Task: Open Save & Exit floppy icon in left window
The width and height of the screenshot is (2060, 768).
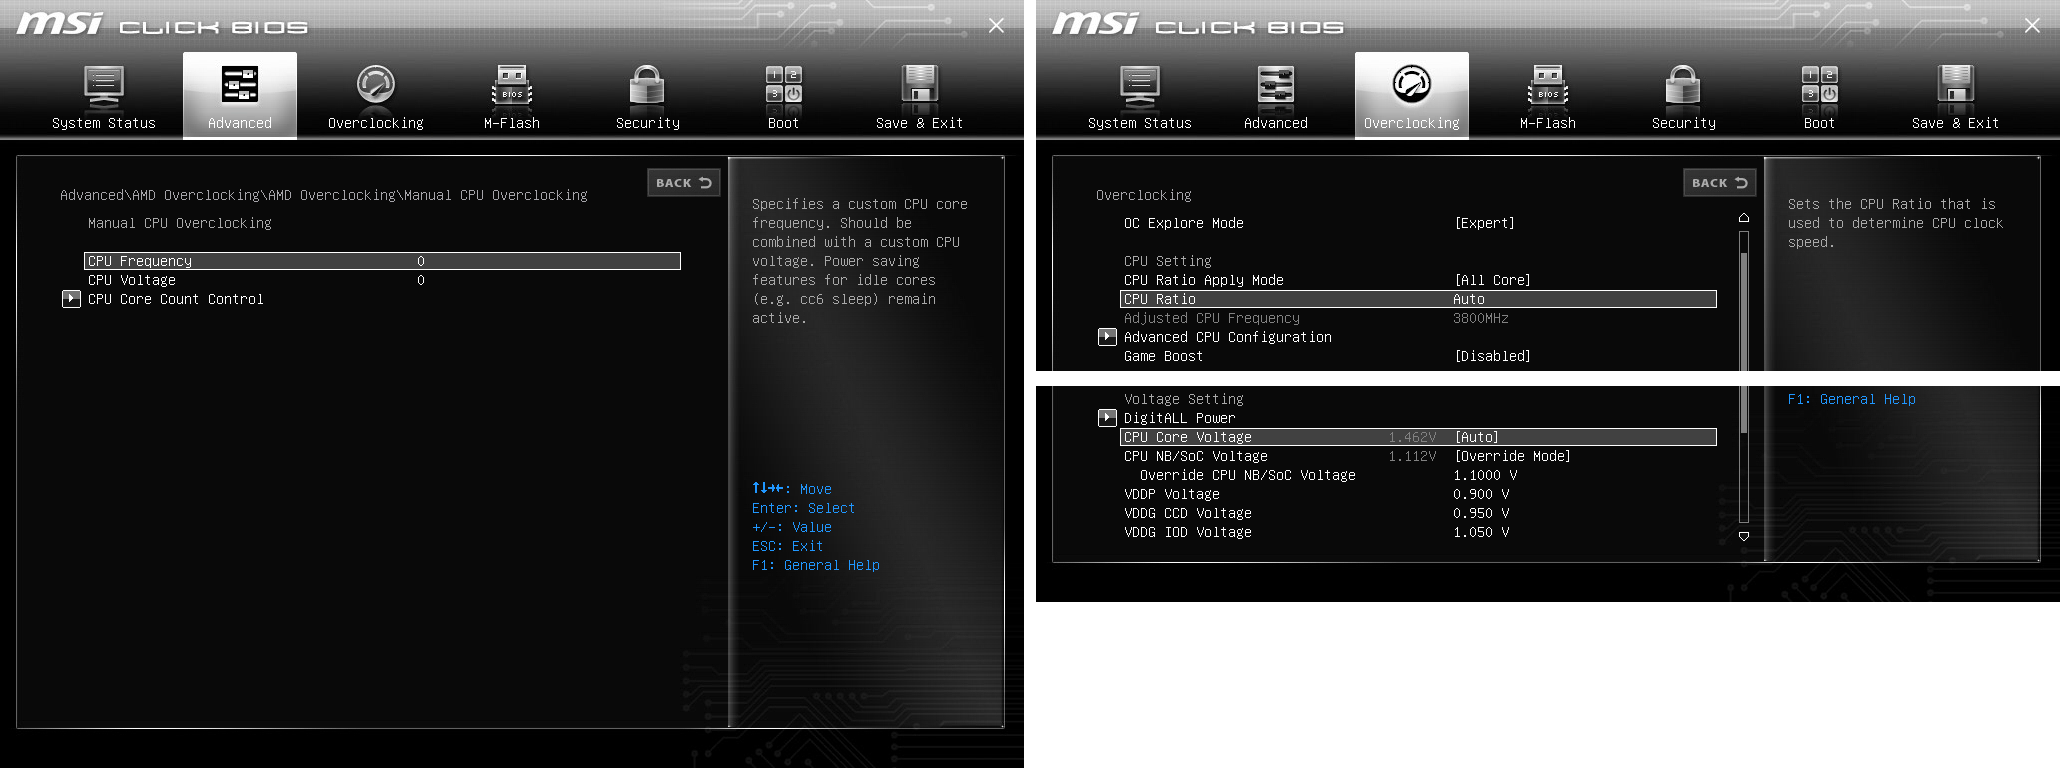Action: coord(920,86)
